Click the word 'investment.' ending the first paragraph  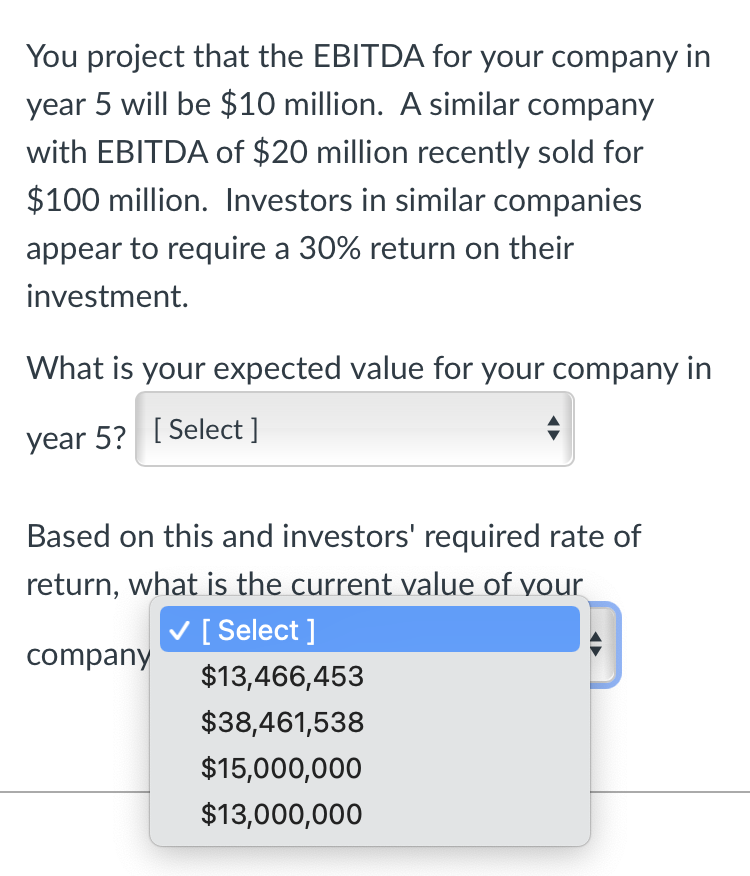point(107,297)
